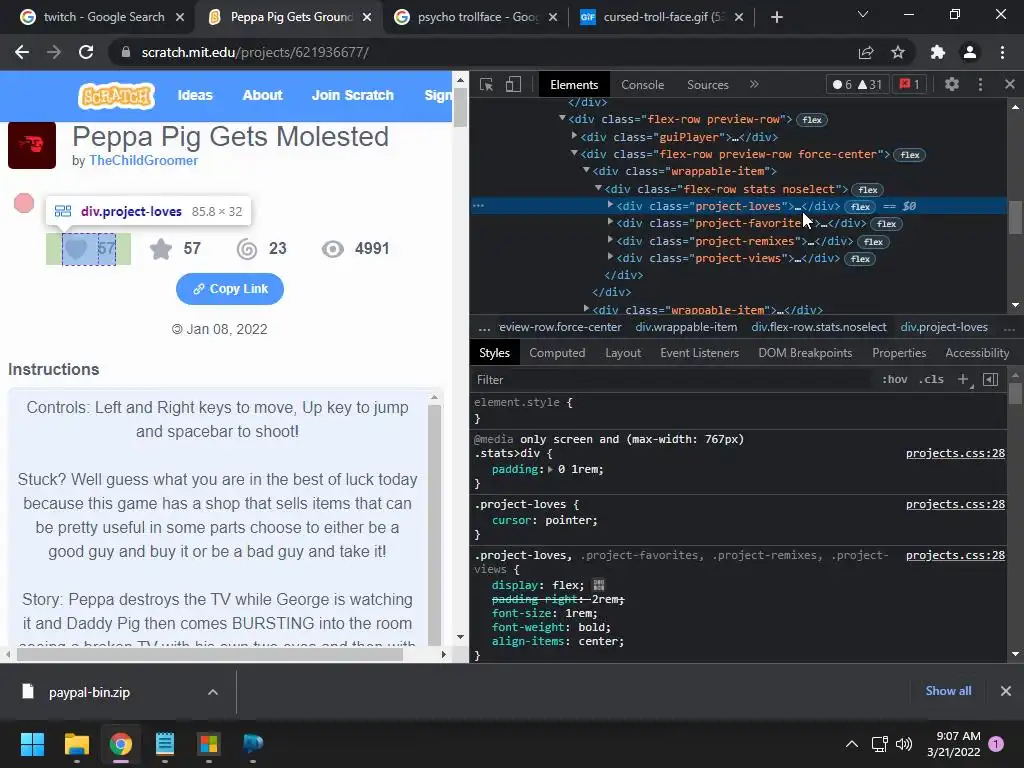The image size is (1024, 768).
Task: Open a new browser tab
Action: coord(776,17)
